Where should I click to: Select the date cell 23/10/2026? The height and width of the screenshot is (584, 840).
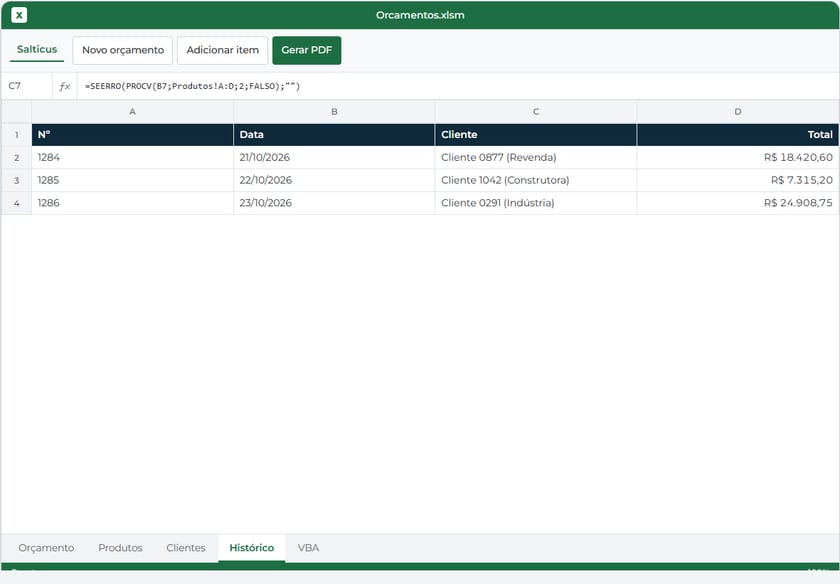(334, 203)
